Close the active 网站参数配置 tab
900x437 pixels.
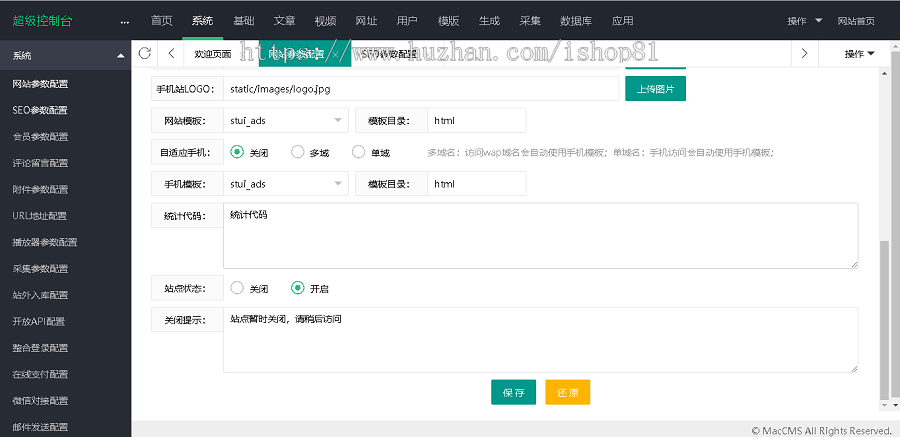click(336, 55)
